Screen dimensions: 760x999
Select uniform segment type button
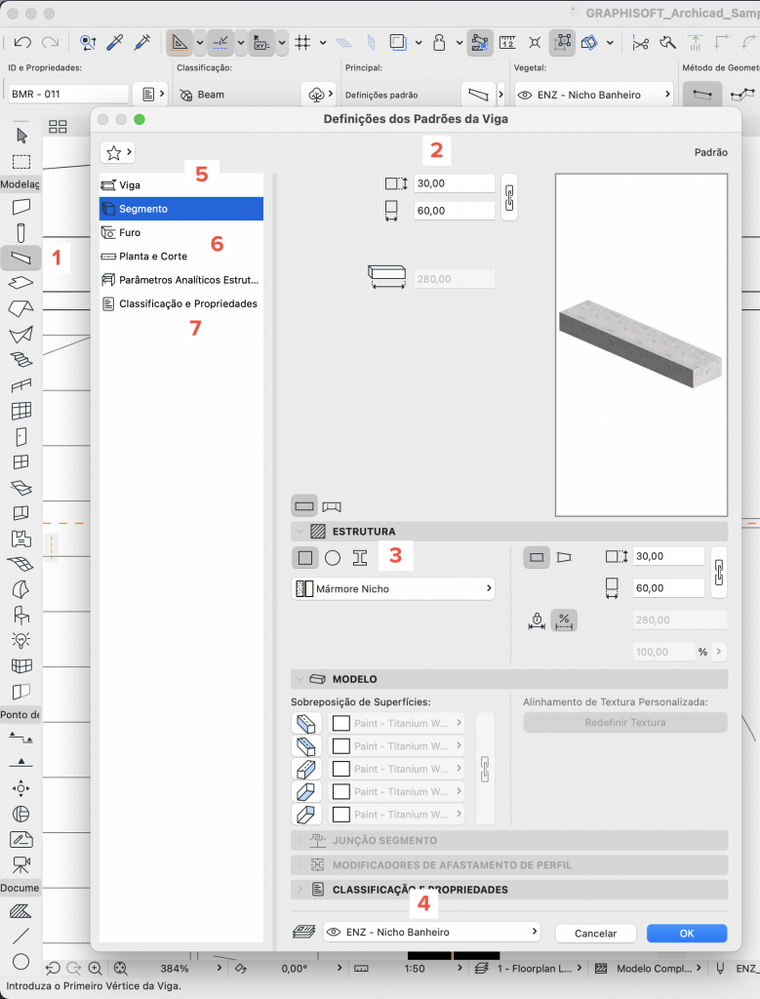click(x=536, y=557)
